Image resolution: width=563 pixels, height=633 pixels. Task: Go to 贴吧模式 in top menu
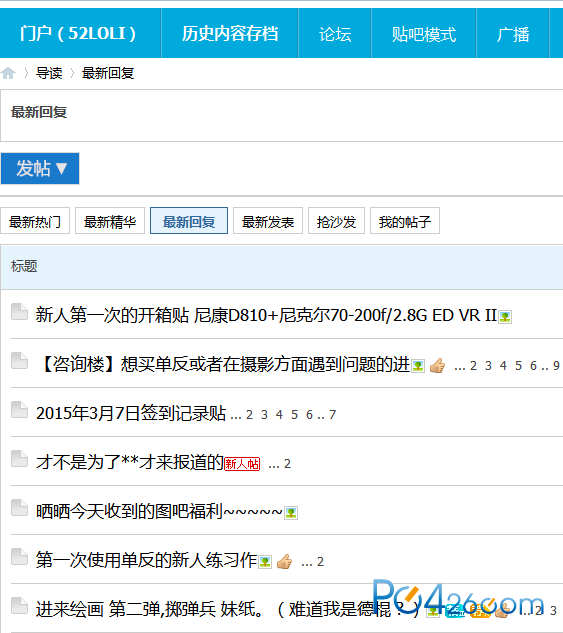(x=424, y=34)
